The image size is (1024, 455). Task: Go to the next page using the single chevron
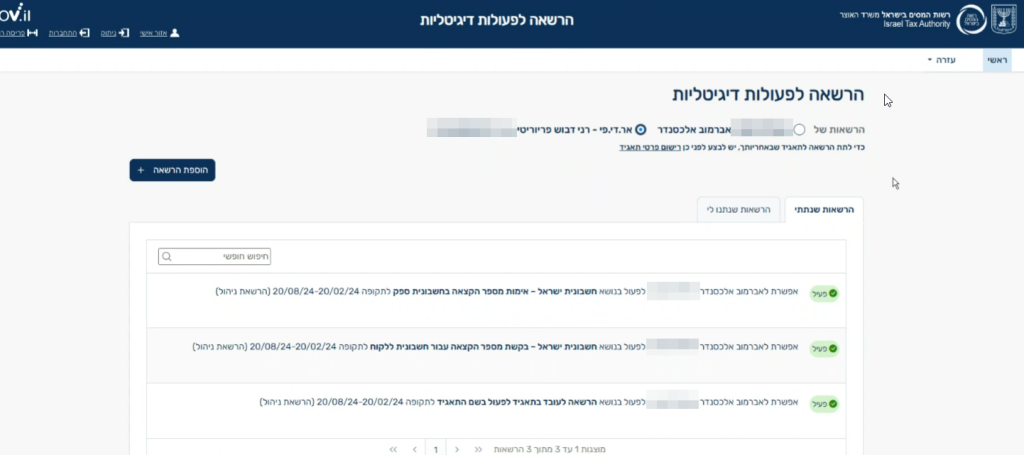point(415,449)
